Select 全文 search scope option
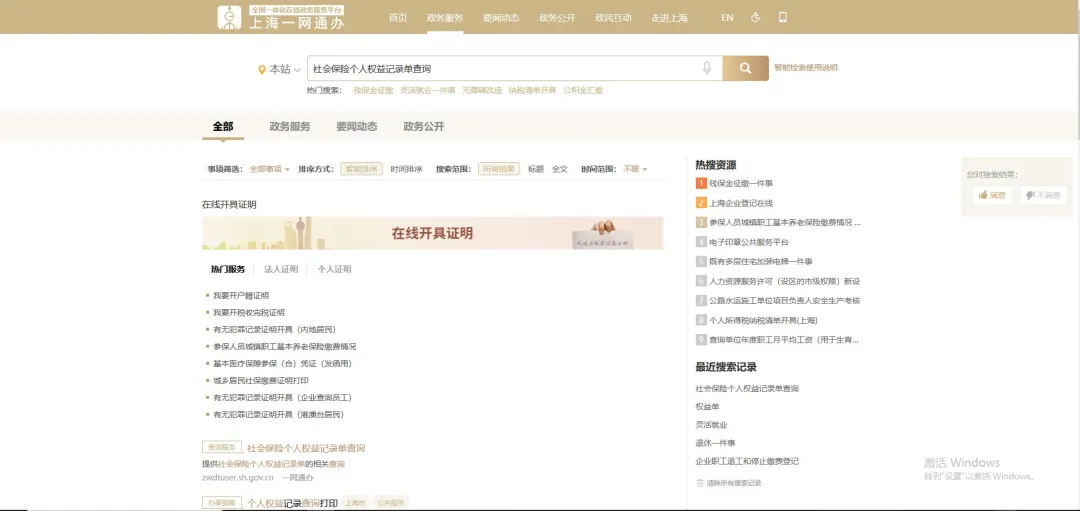 [559, 169]
